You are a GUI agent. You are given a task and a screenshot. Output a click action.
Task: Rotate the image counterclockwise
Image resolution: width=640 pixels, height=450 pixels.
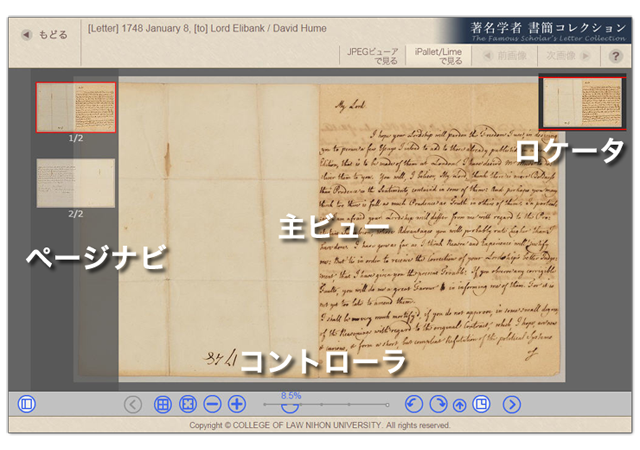[x=413, y=404]
